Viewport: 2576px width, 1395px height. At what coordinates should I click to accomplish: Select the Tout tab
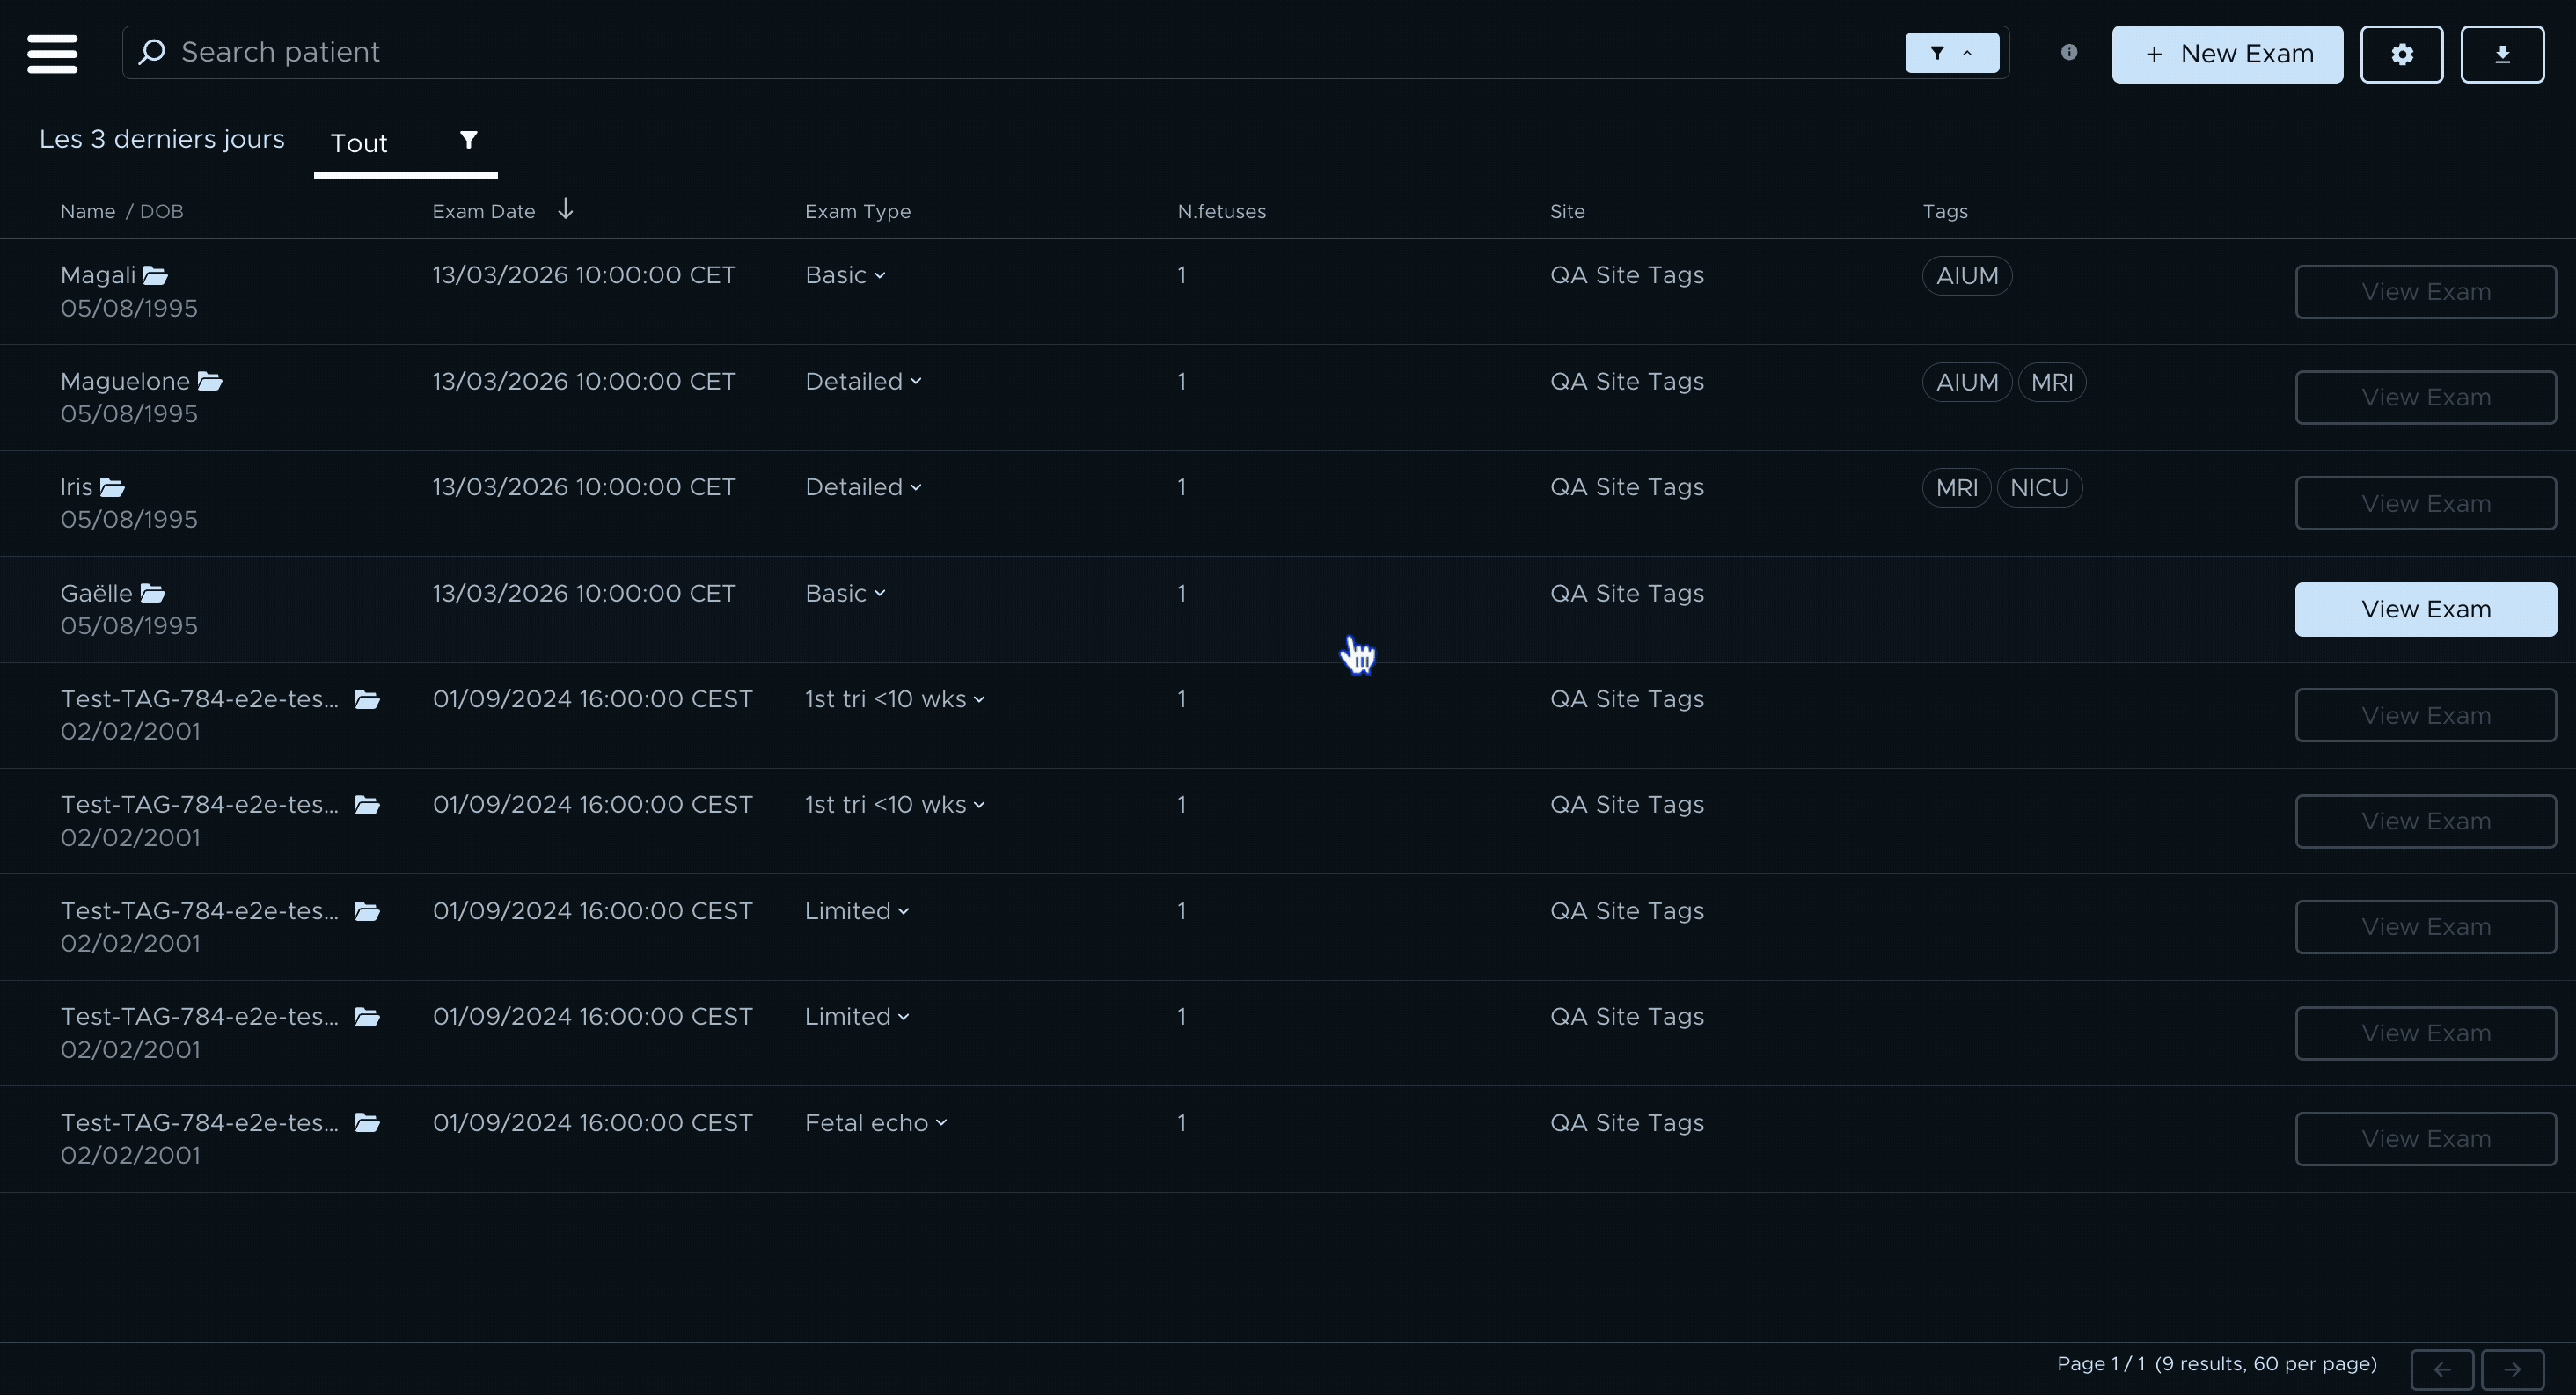pyautogui.click(x=359, y=143)
